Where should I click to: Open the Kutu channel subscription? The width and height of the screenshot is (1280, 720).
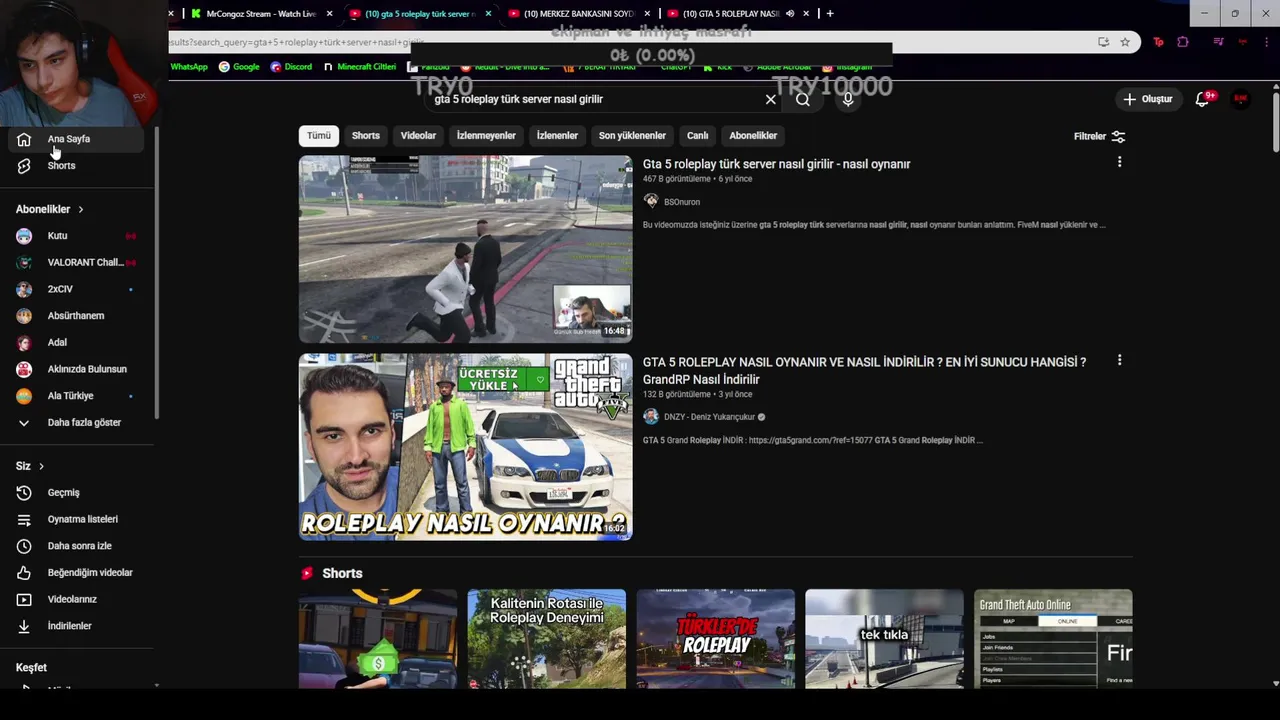pyautogui.click(x=76, y=236)
